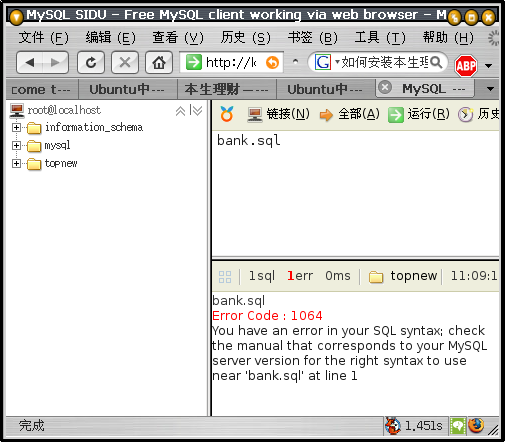
Task: Click the orange feed icon in the address bar
Action: pyautogui.click(x=272, y=62)
